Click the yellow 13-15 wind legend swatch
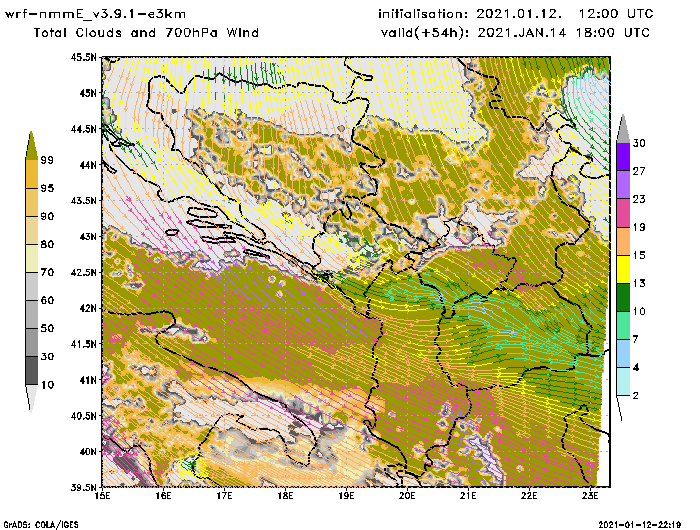This screenshot has height=530, width=700. (623, 269)
